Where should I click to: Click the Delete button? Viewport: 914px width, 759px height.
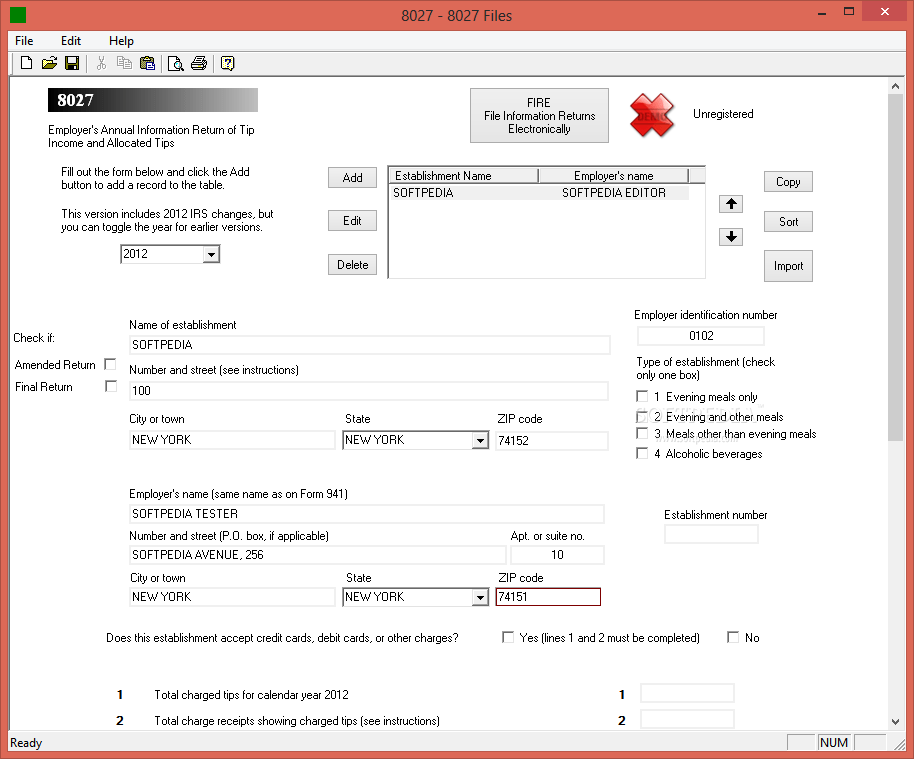pos(352,265)
